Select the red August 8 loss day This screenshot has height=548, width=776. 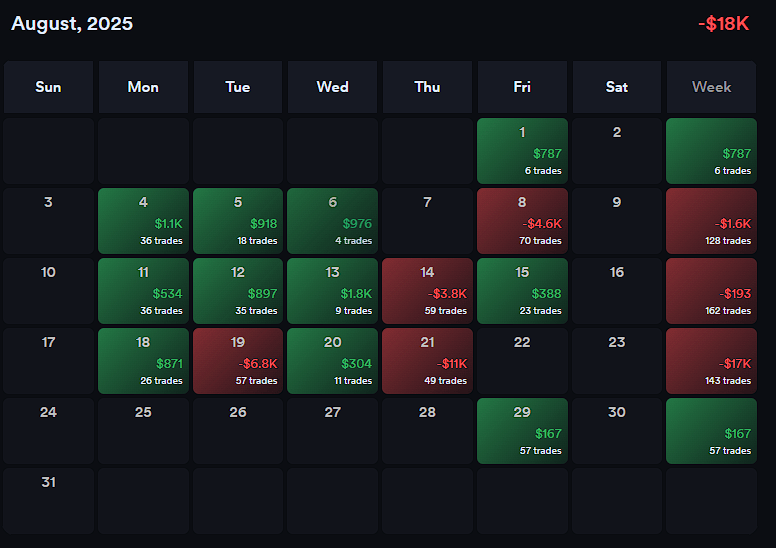pyautogui.click(x=522, y=221)
